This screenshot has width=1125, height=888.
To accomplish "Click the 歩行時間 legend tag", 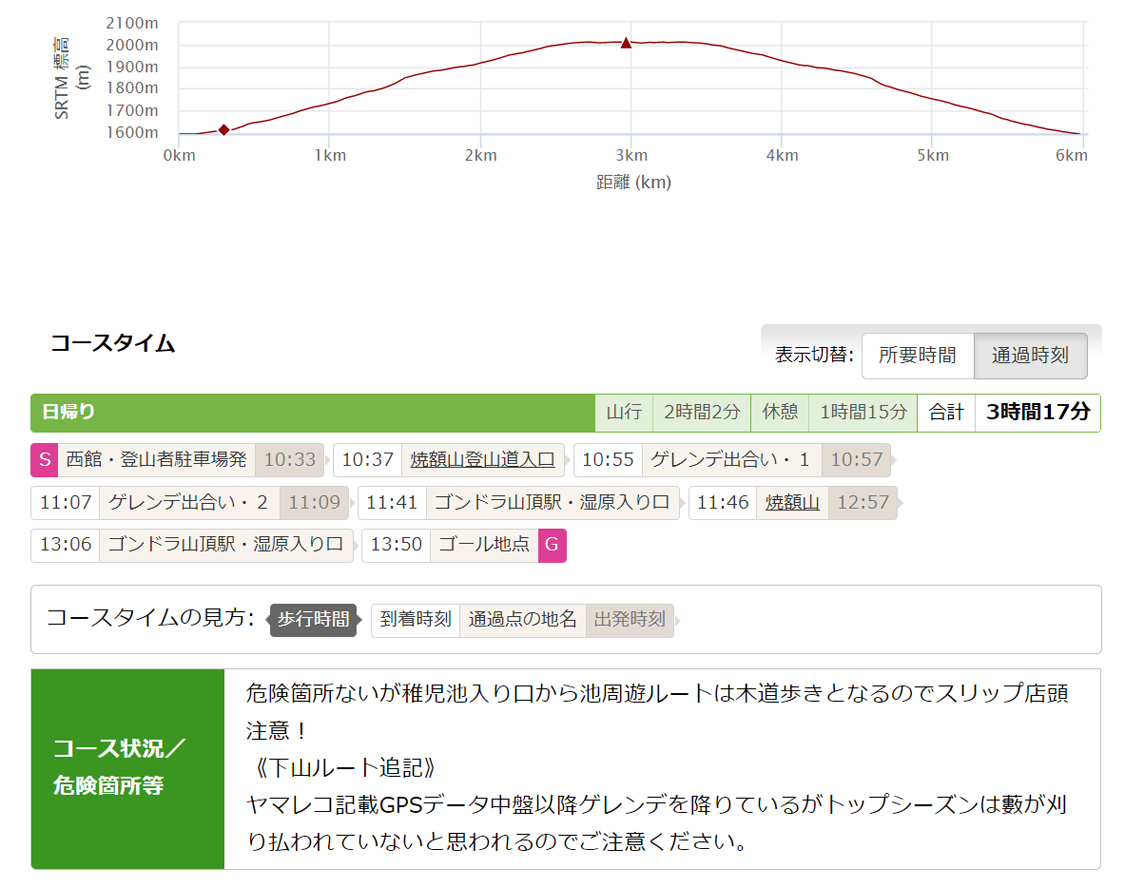I will coord(313,619).
